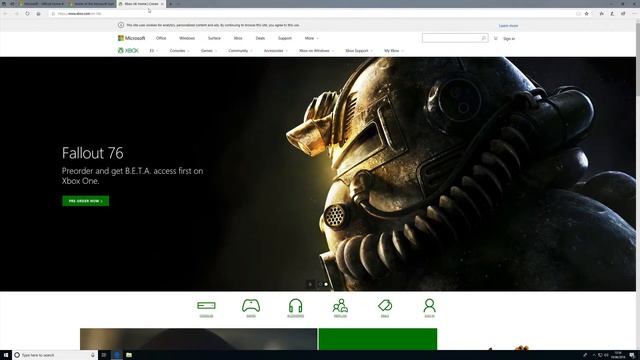Click the PRE-ORDER NOW button
Screen dimensions: 640x360
pyautogui.click(x=86, y=201)
